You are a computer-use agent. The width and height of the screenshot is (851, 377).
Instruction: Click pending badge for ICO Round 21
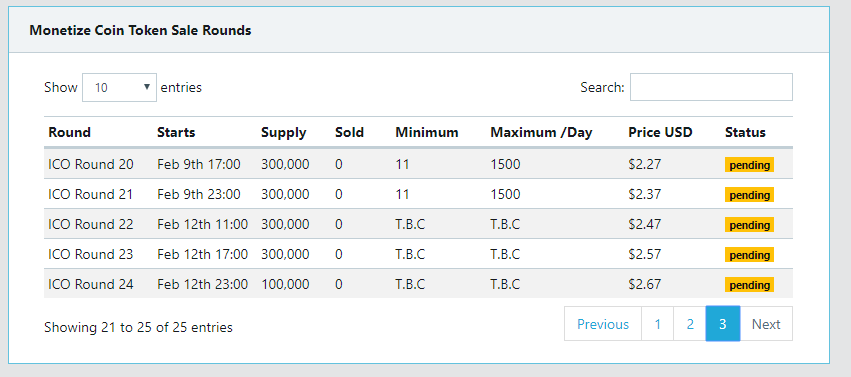click(x=750, y=195)
